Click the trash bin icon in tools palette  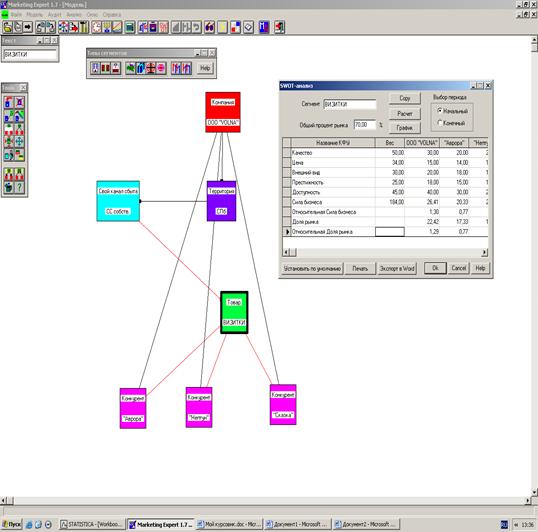(9, 187)
